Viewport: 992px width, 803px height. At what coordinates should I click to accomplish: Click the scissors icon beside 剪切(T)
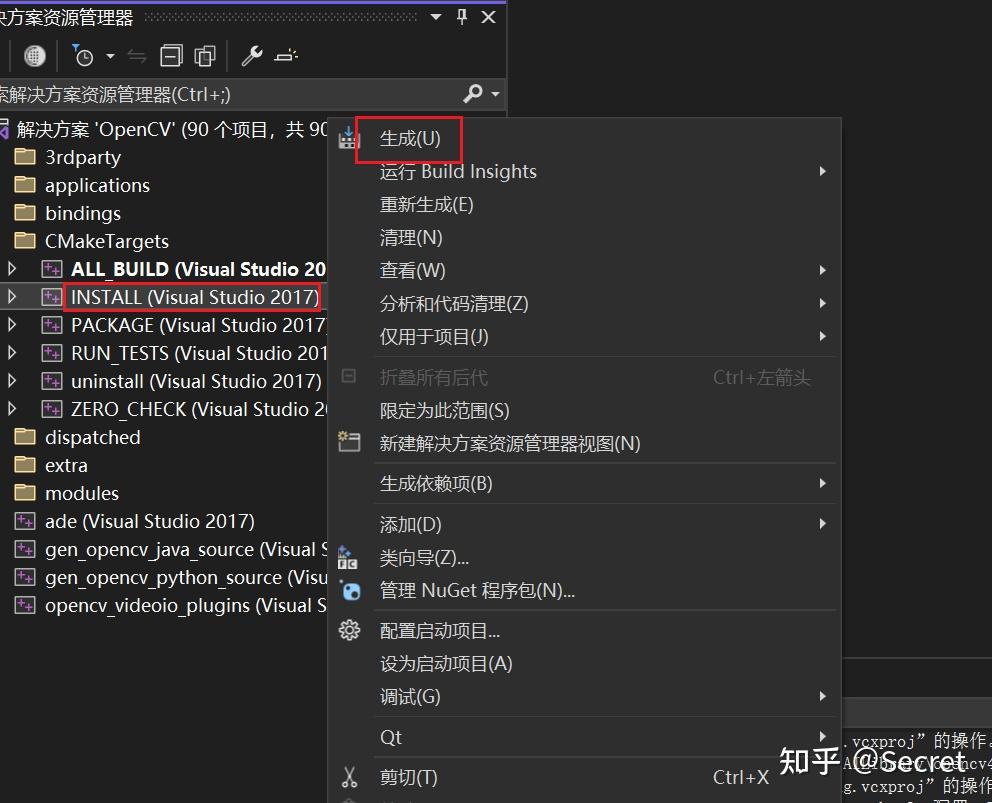click(x=349, y=777)
